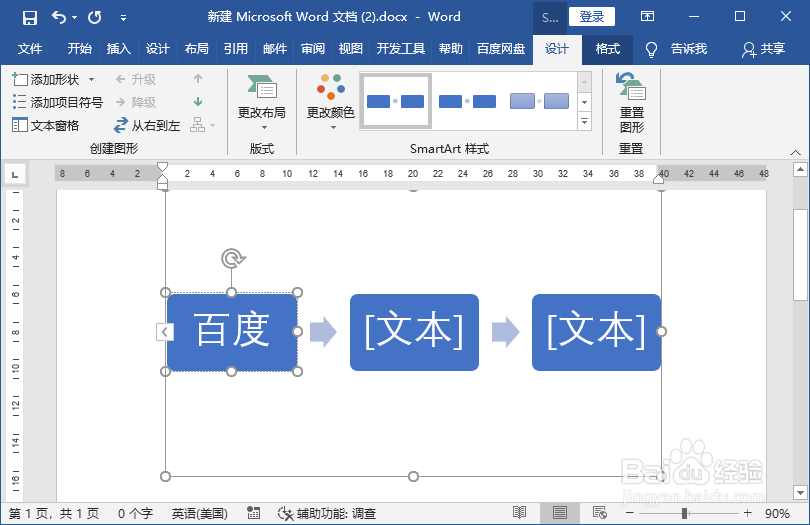Click the 降级 demote button
This screenshot has height=525, width=810.
[135, 102]
